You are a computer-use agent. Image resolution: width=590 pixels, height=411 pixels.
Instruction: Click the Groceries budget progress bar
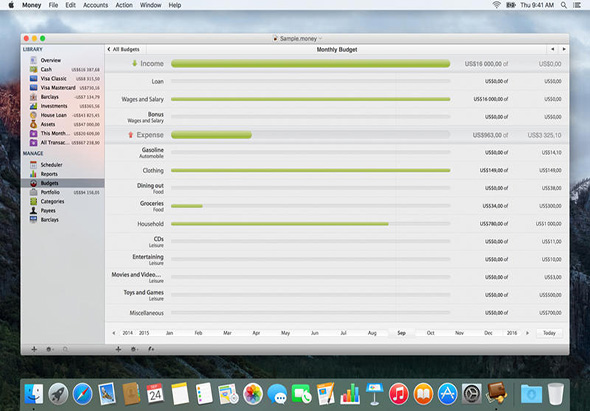pos(310,206)
